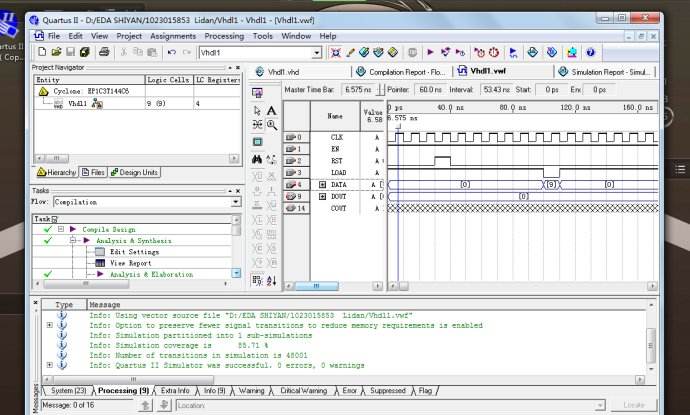Select the Text tool (A) in waveform toolbar
The height and width of the screenshot is (415, 690).
[x=271, y=110]
